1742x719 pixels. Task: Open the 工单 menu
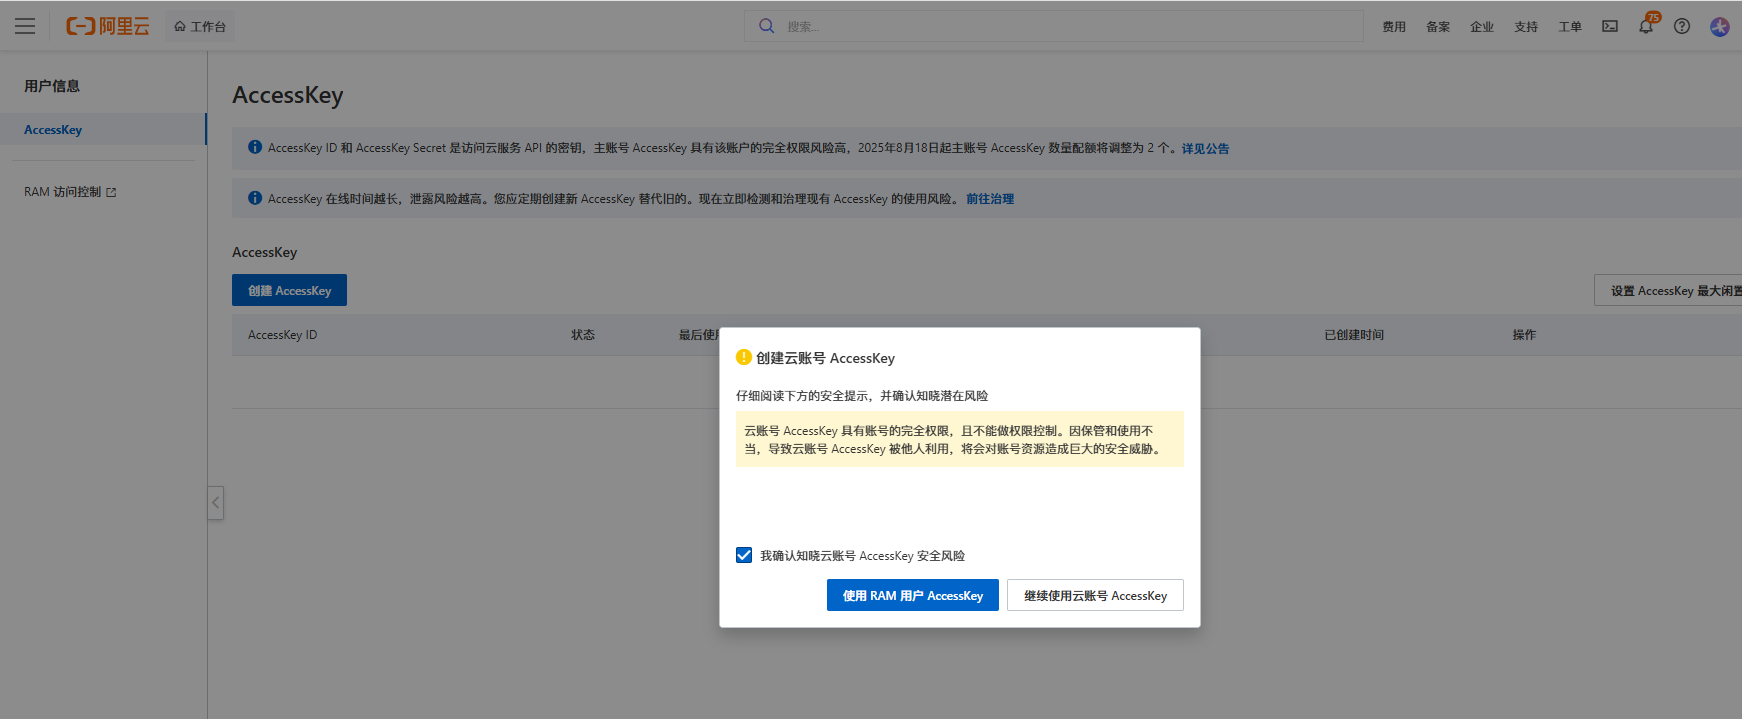pyautogui.click(x=1570, y=27)
